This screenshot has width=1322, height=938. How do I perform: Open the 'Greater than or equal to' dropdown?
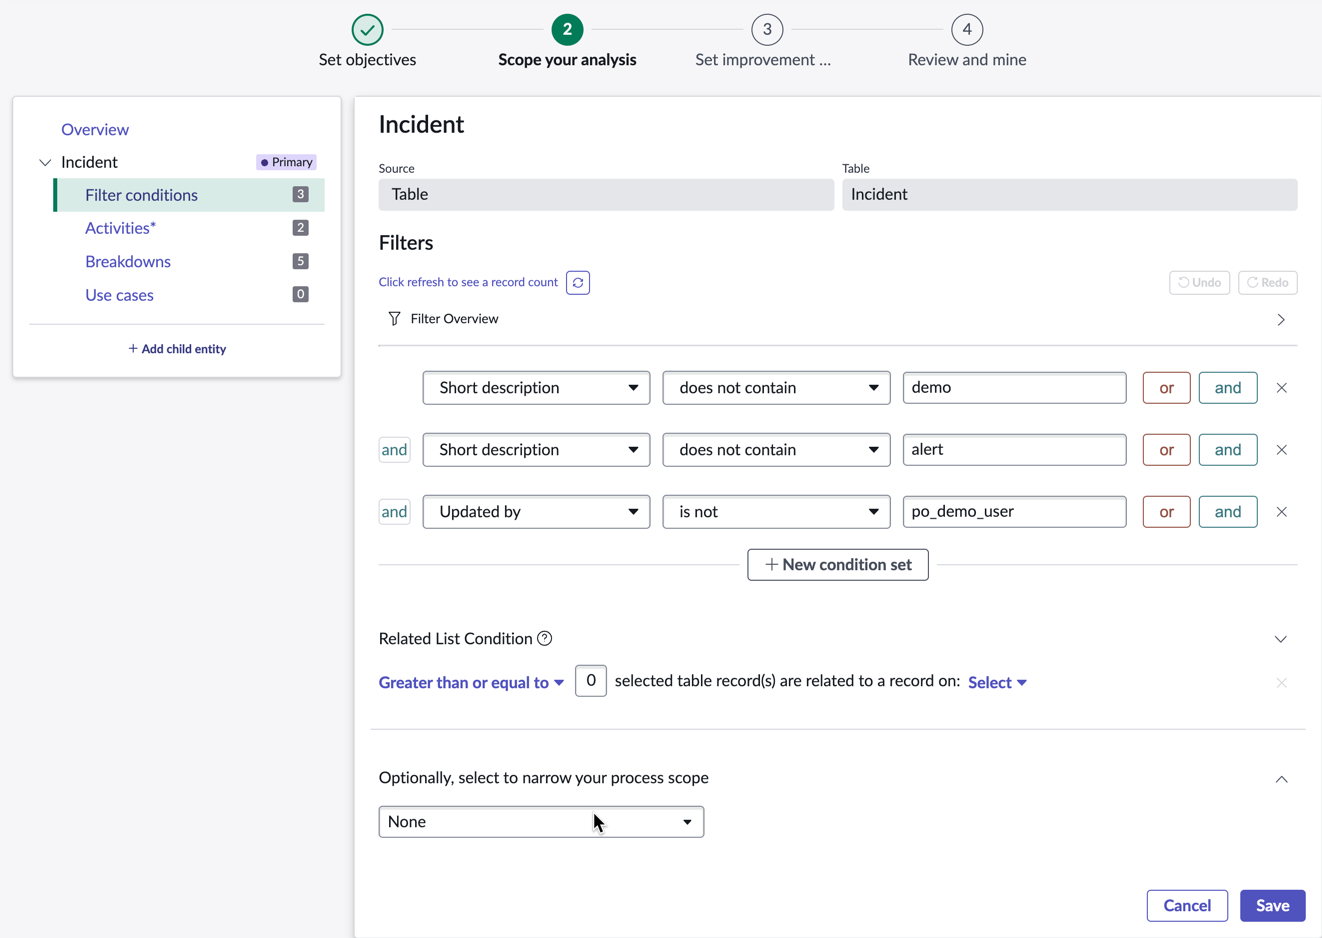pyautogui.click(x=471, y=683)
